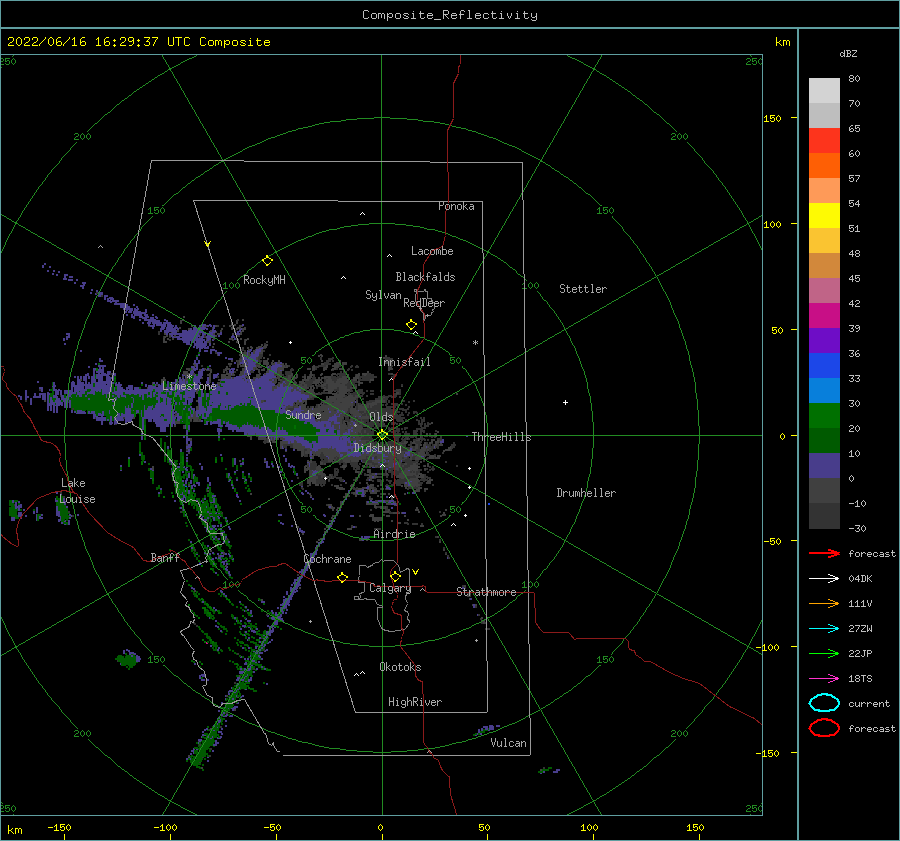Image resolution: width=900 pixels, height=841 pixels.
Task: Click the Composite_Reflectivity title
Action: [x=450, y=15]
